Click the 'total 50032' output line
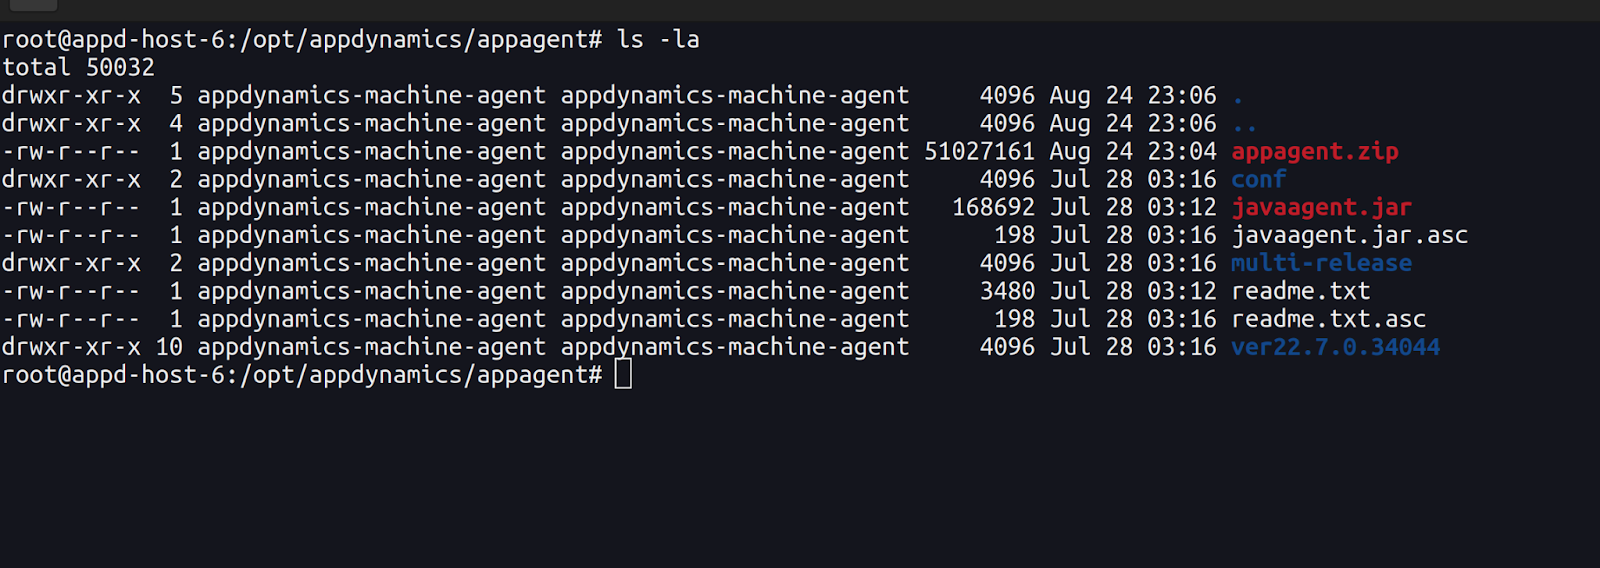Screen dimensions: 1600x568 (x=78, y=68)
